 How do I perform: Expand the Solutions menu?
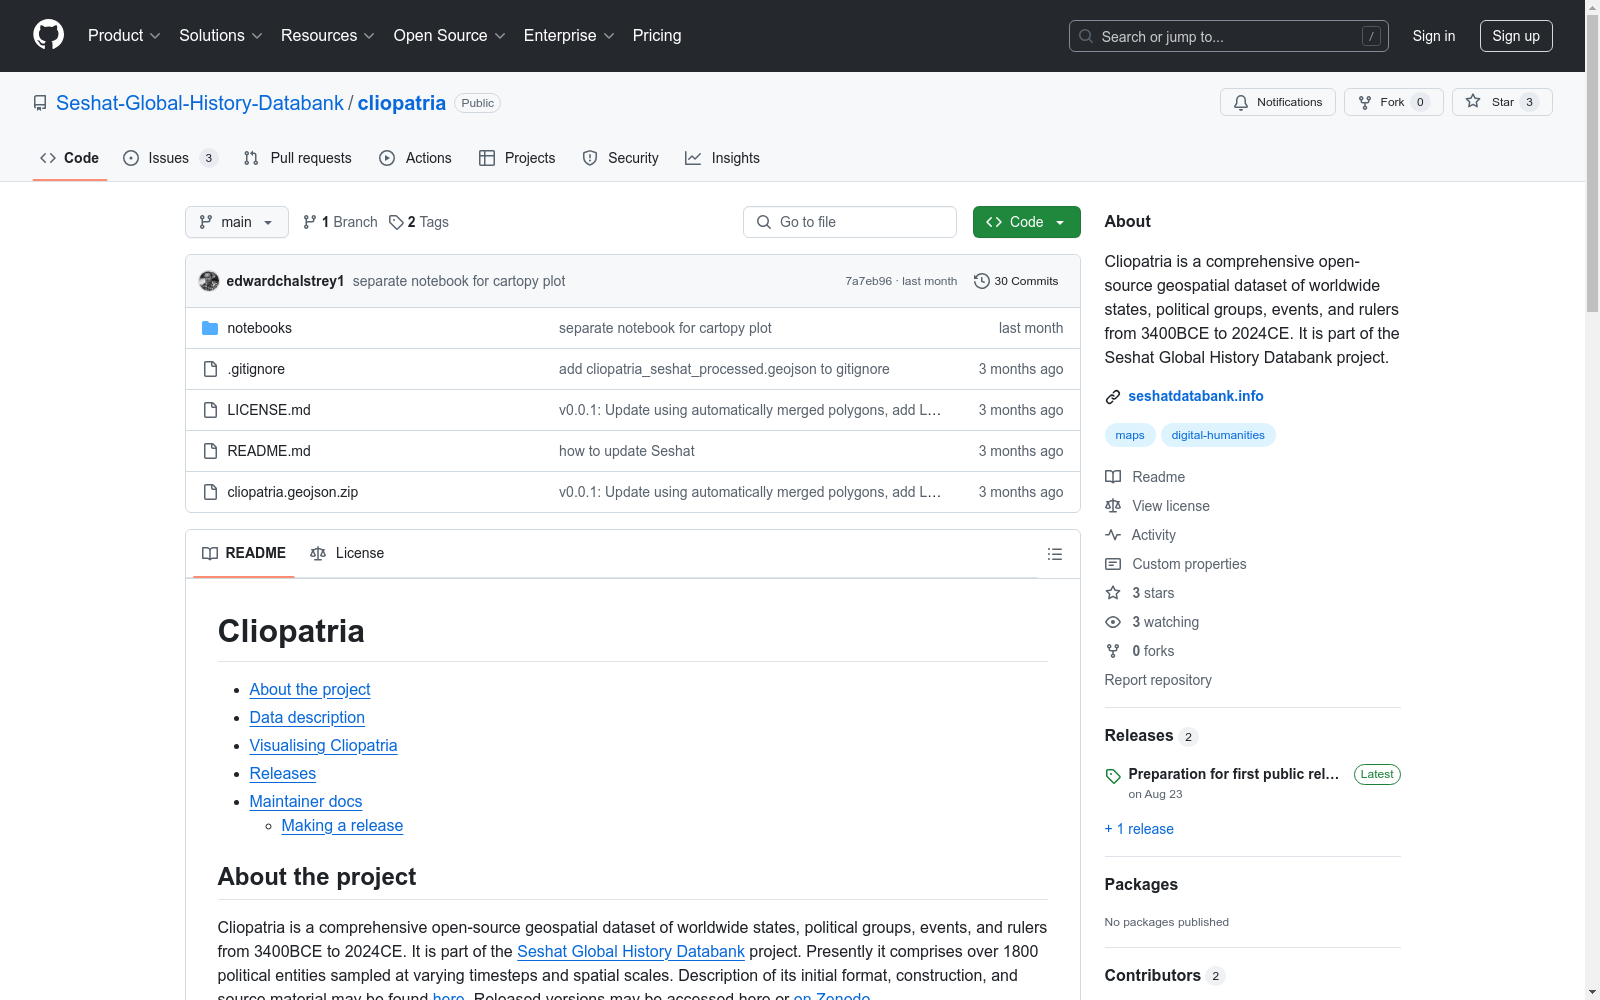221,36
